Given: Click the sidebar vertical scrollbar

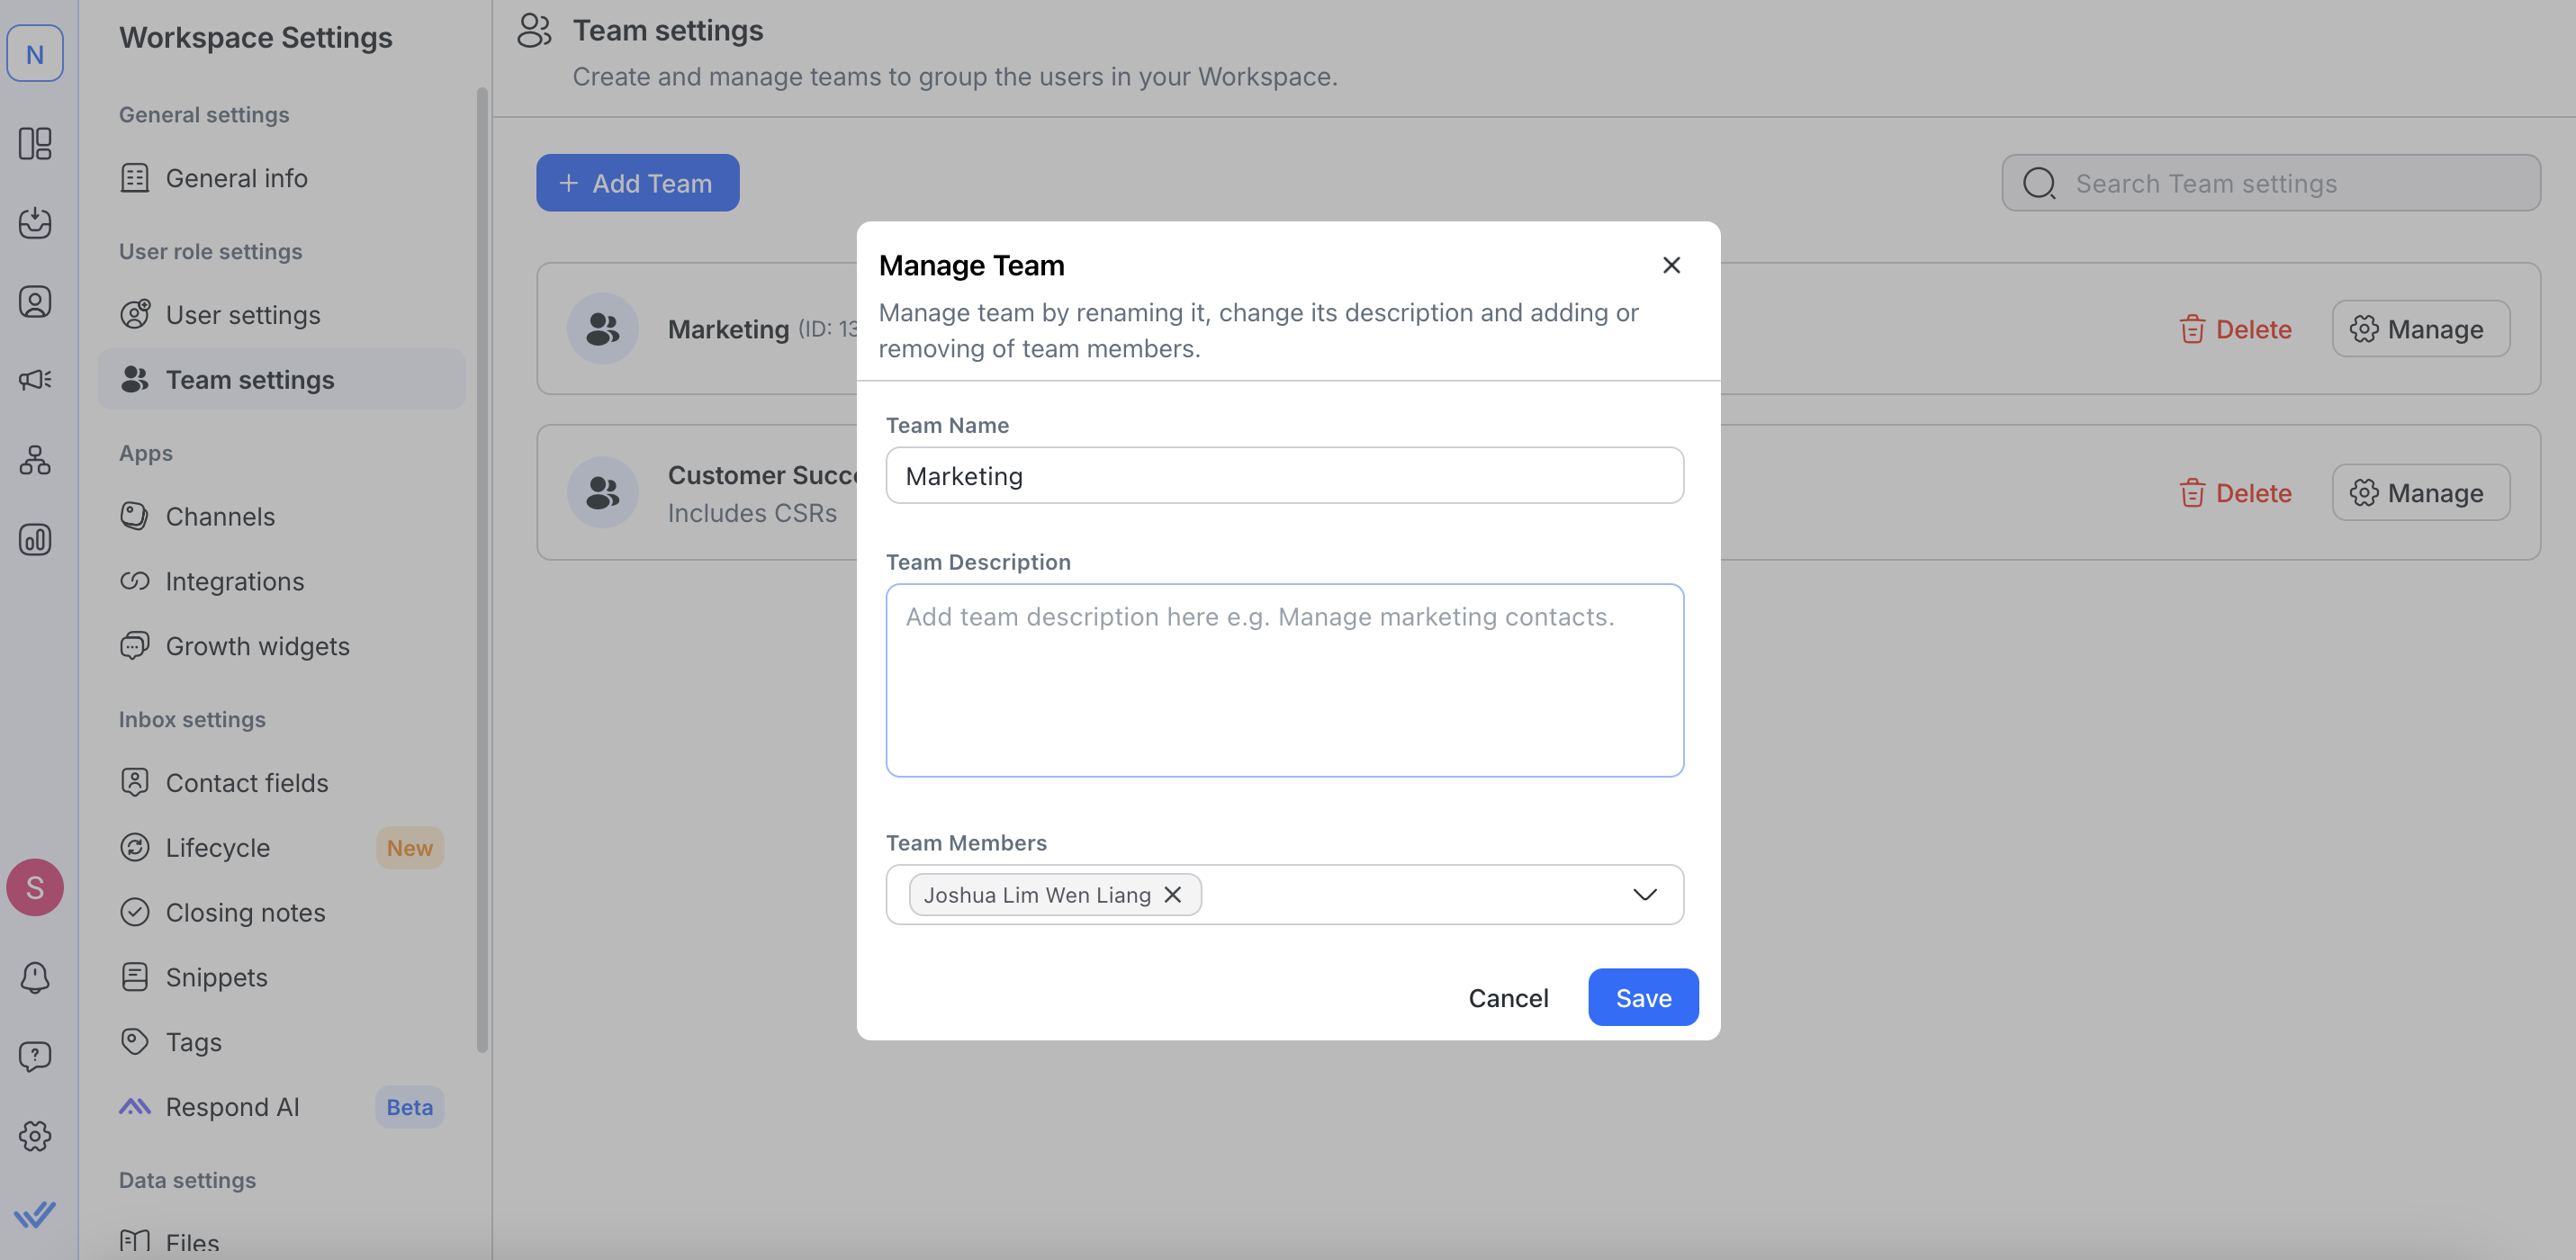Looking at the screenshot, I should coord(483,570).
